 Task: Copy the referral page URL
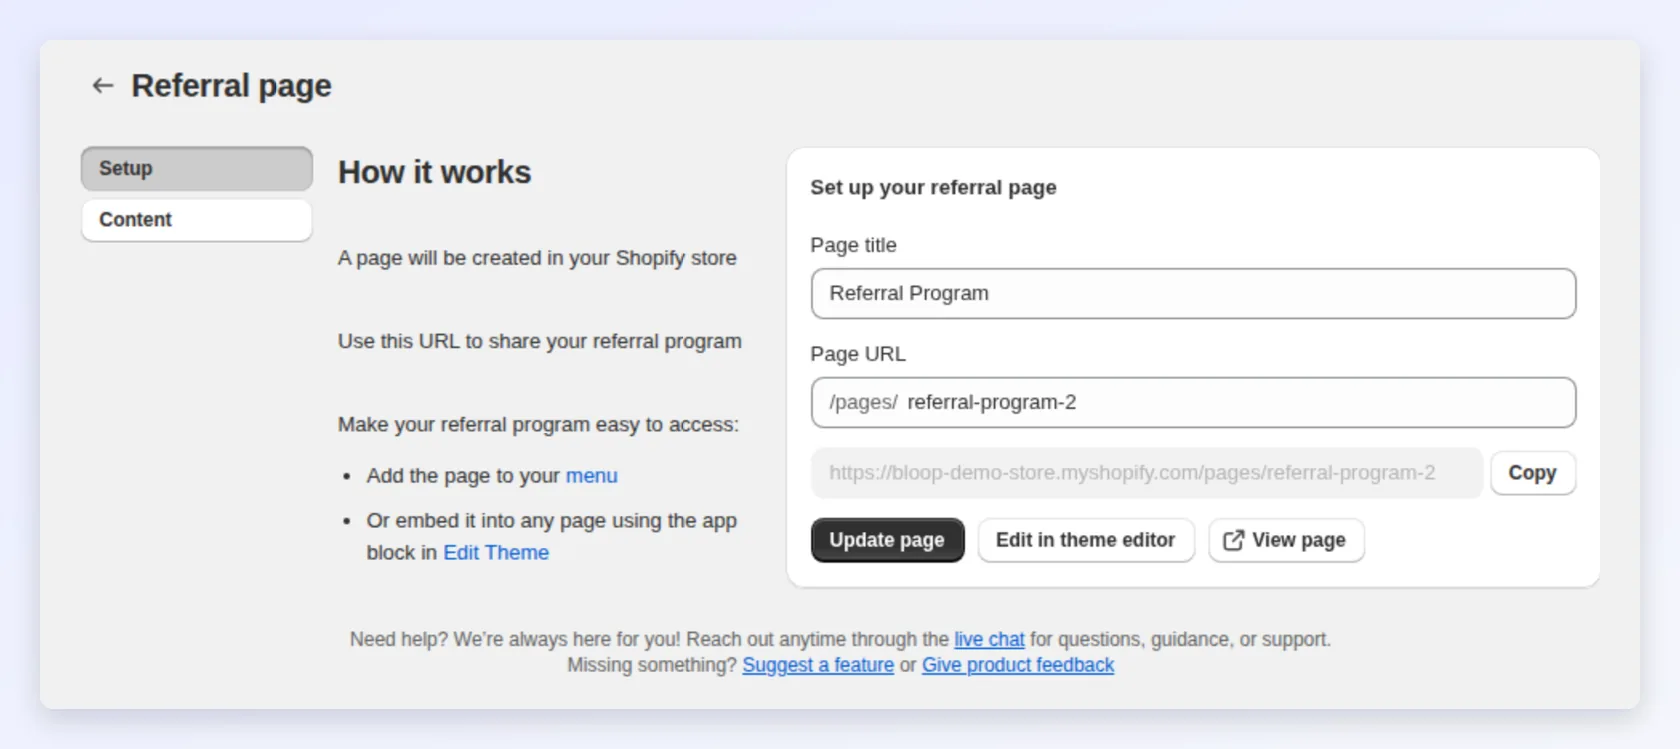1533,473
